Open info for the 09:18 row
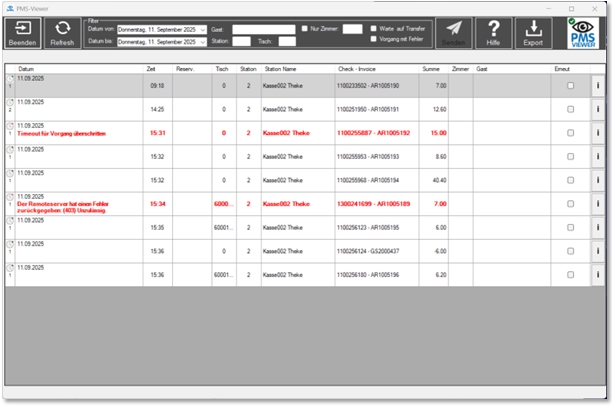 (x=597, y=86)
